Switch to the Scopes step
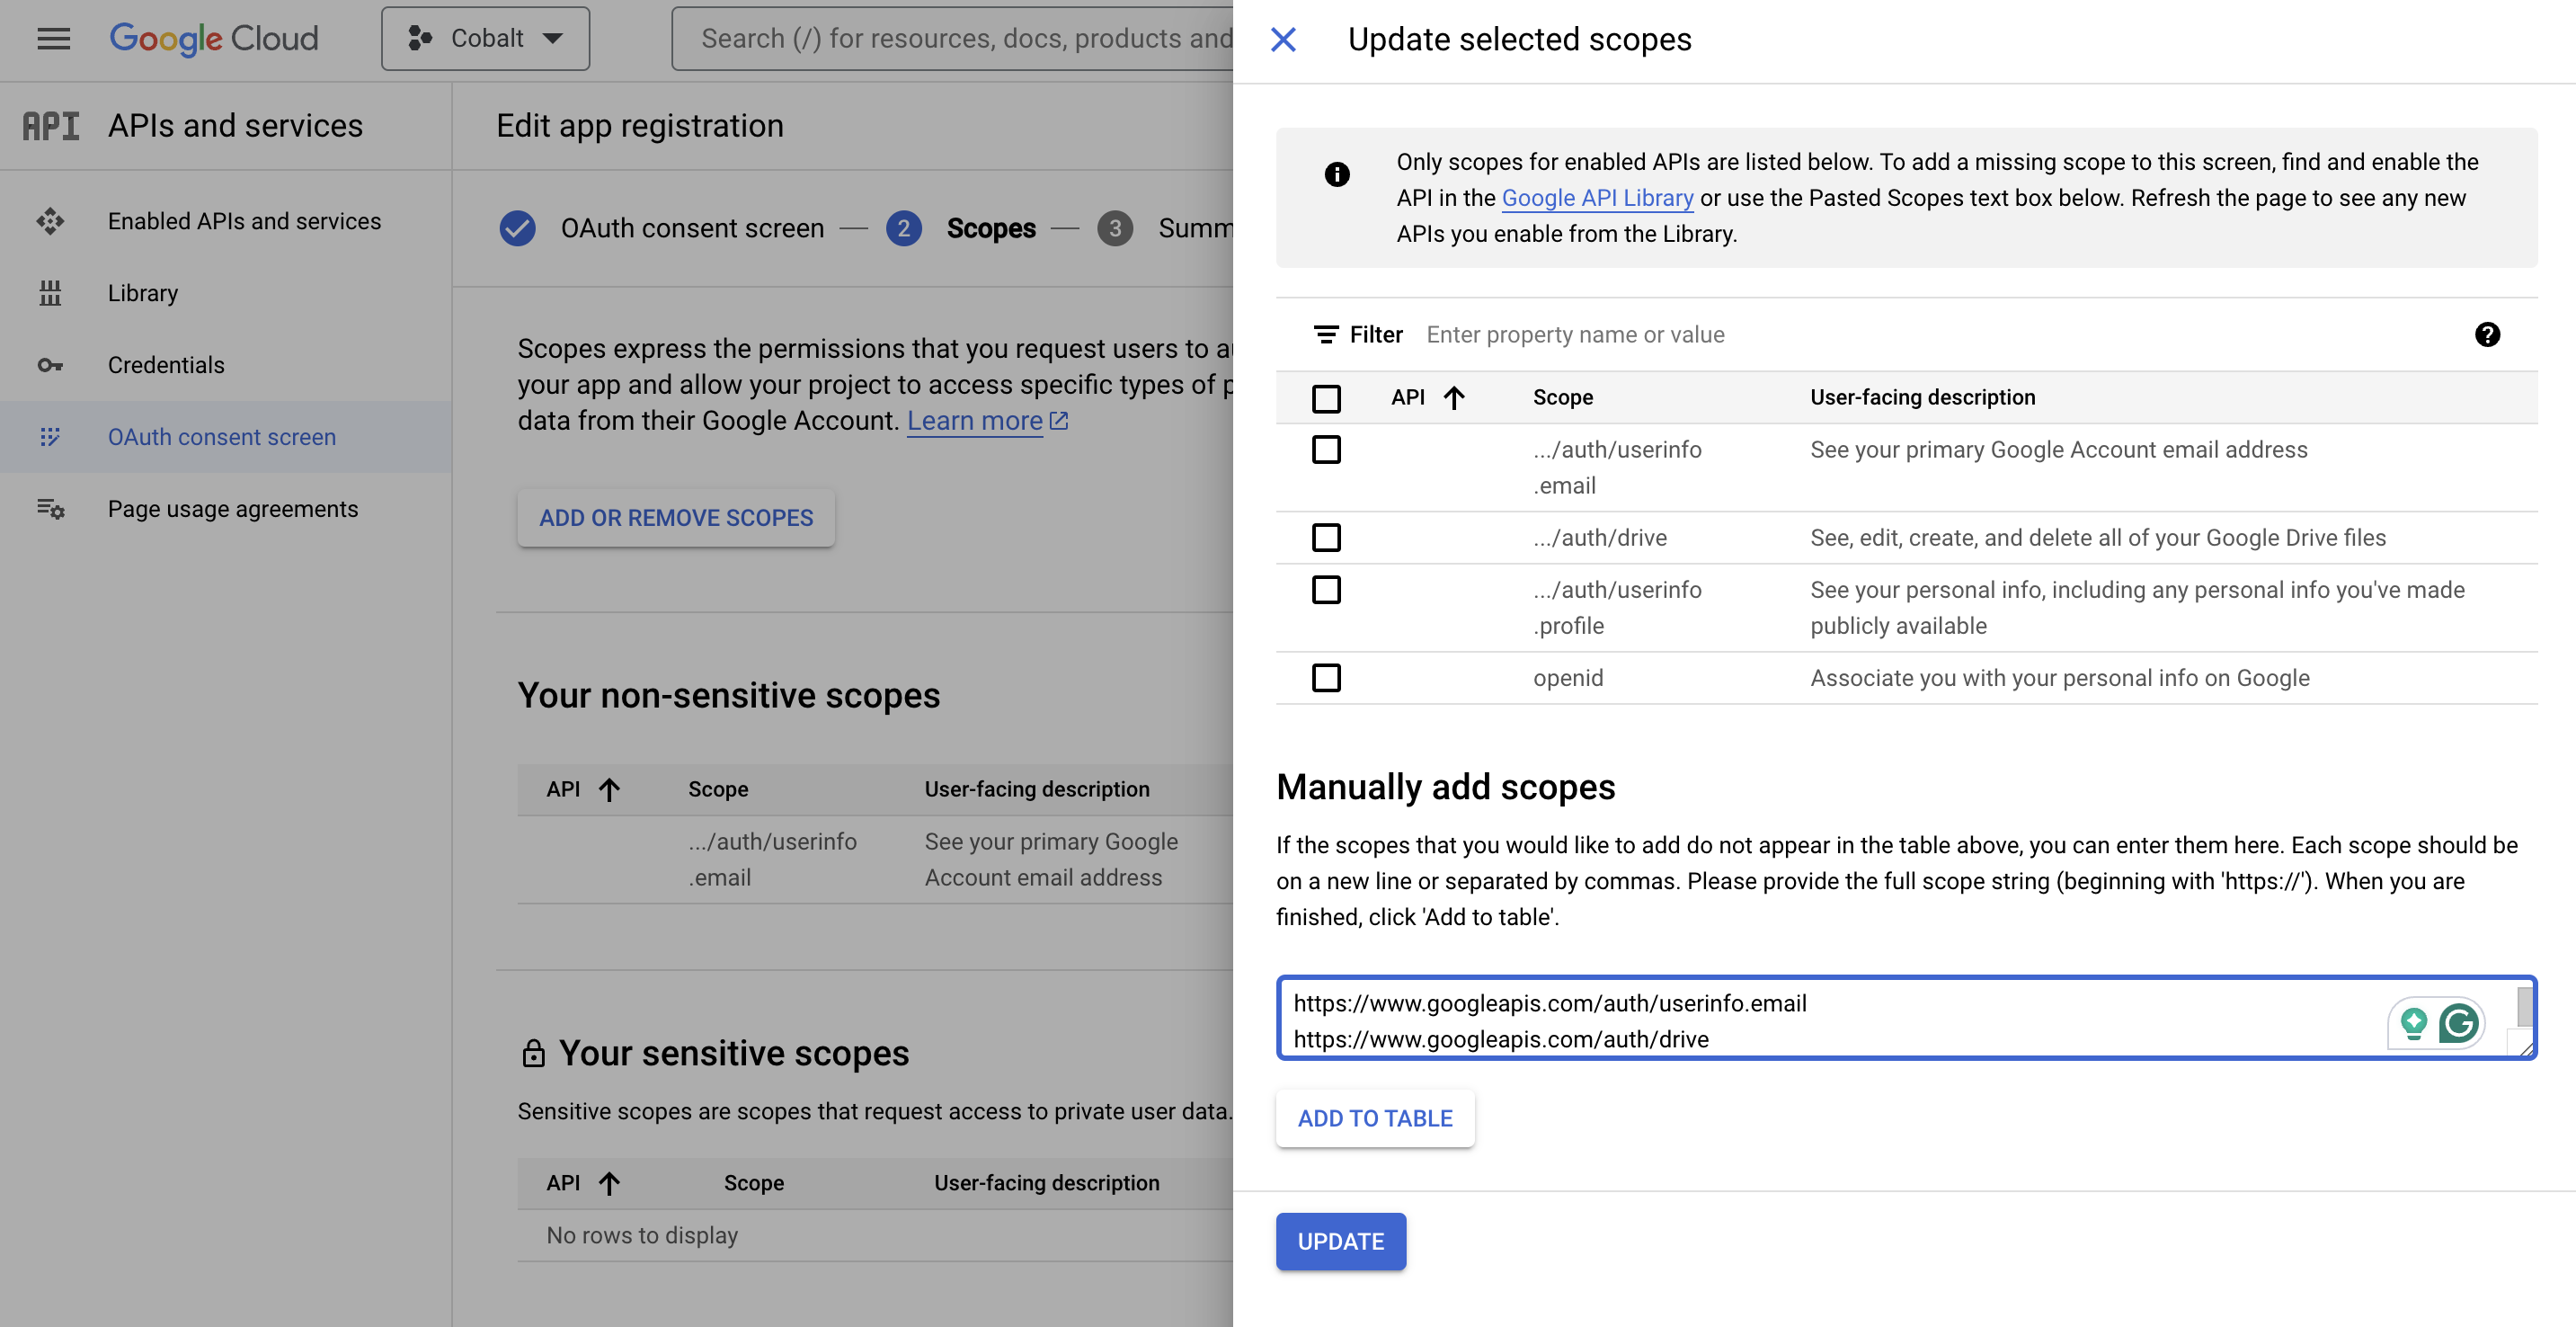2576x1327 pixels. pyautogui.click(x=991, y=228)
